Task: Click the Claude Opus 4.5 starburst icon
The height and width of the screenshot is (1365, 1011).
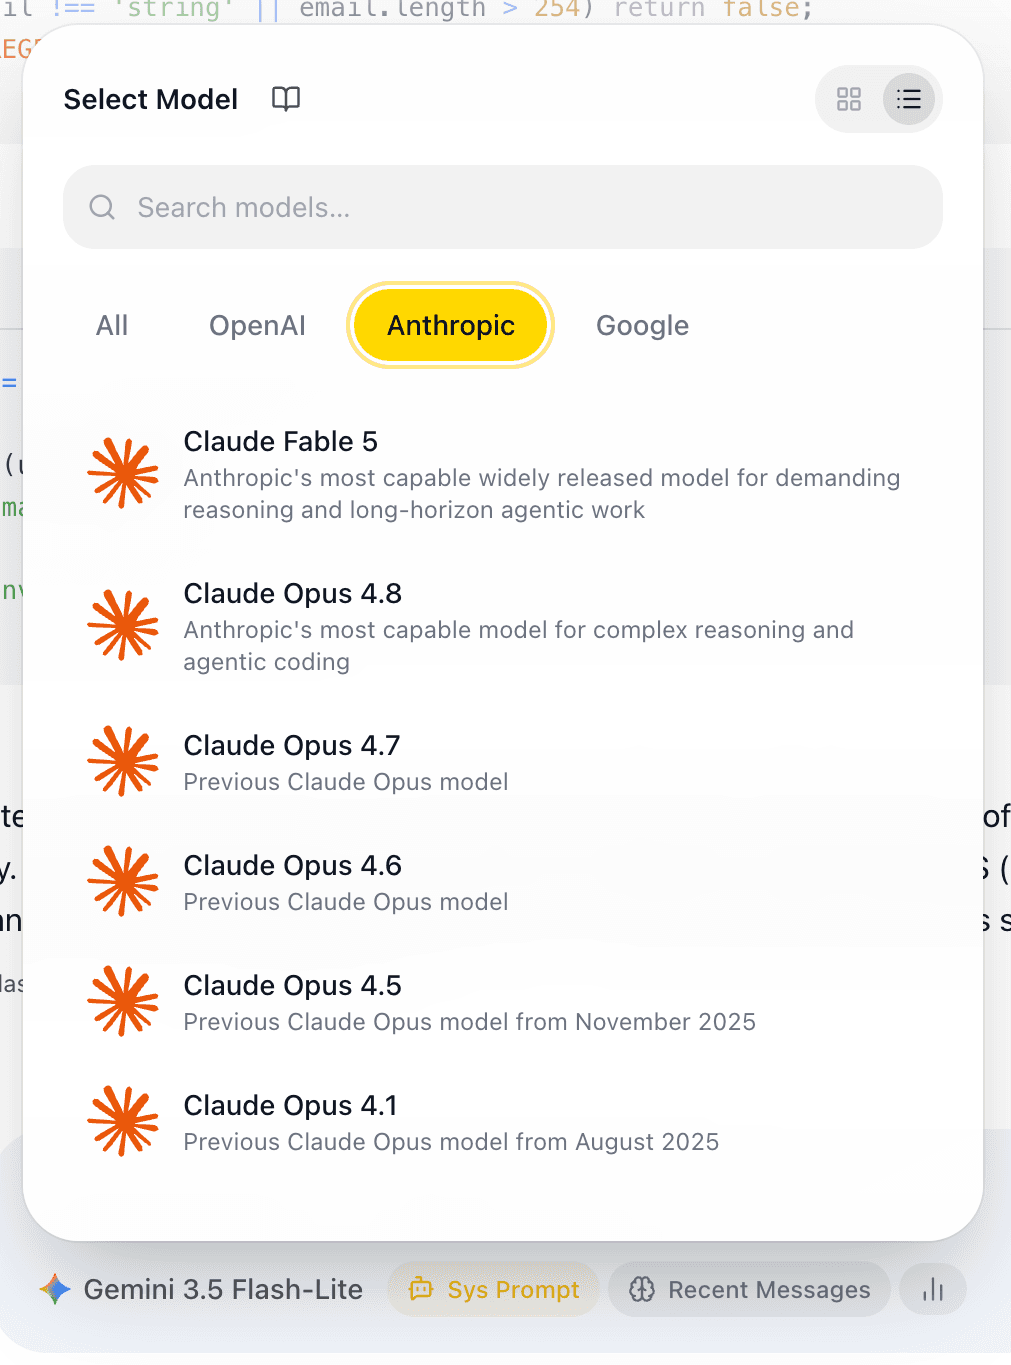Action: tap(123, 1001)
